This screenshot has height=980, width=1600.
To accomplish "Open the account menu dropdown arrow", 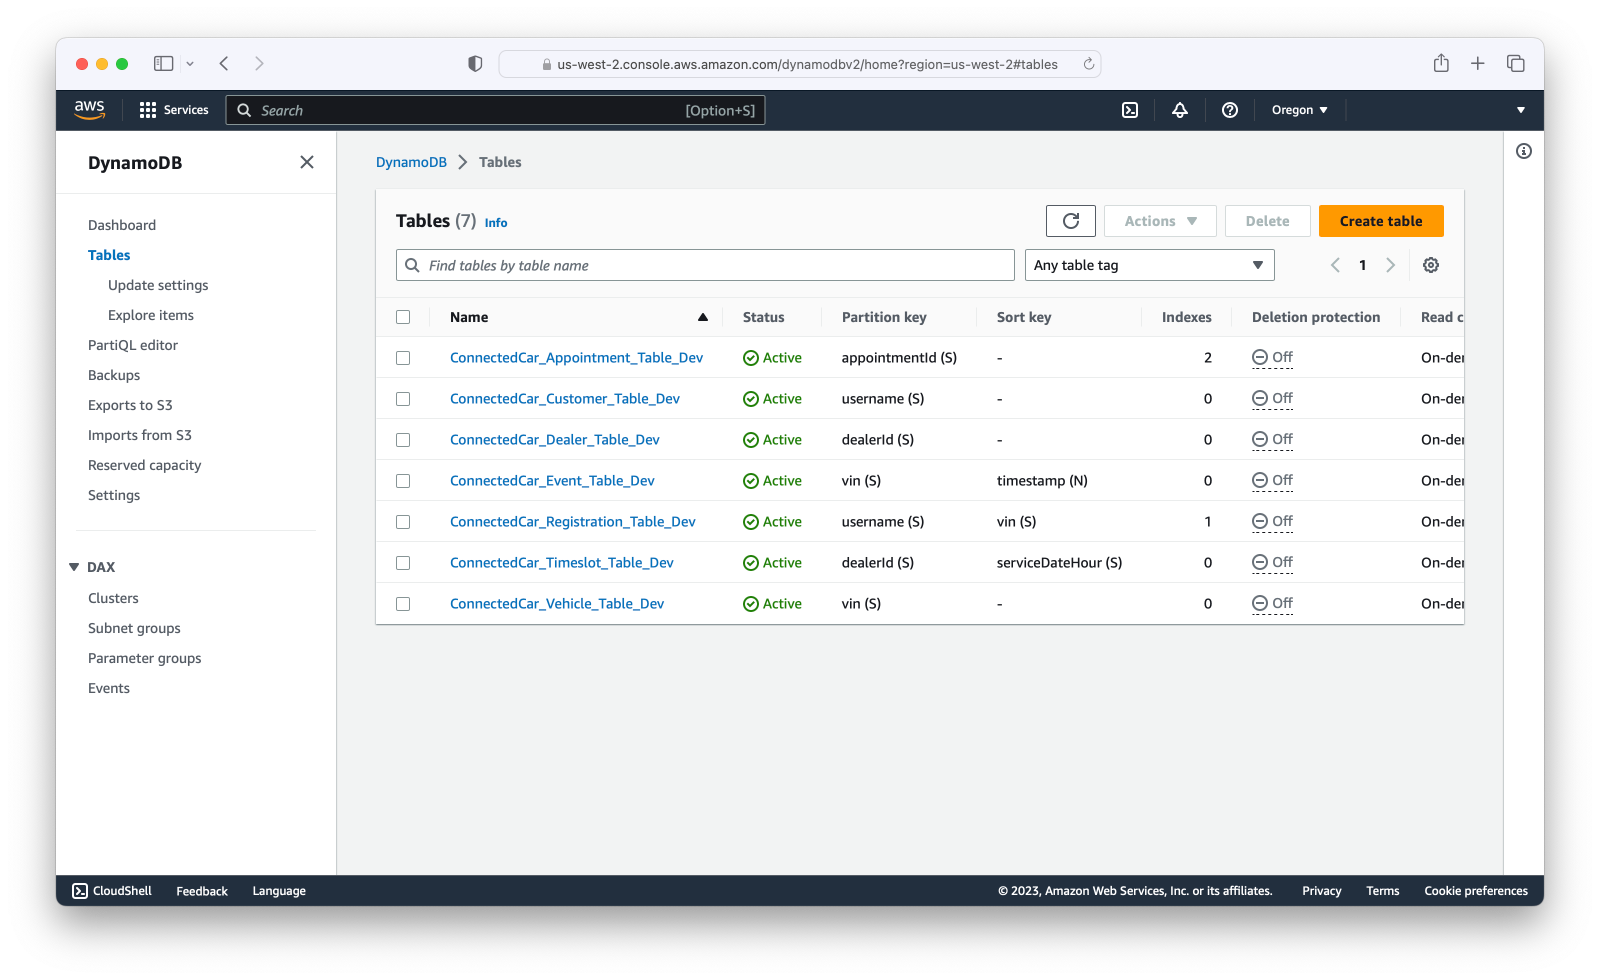I will 1521,110.
